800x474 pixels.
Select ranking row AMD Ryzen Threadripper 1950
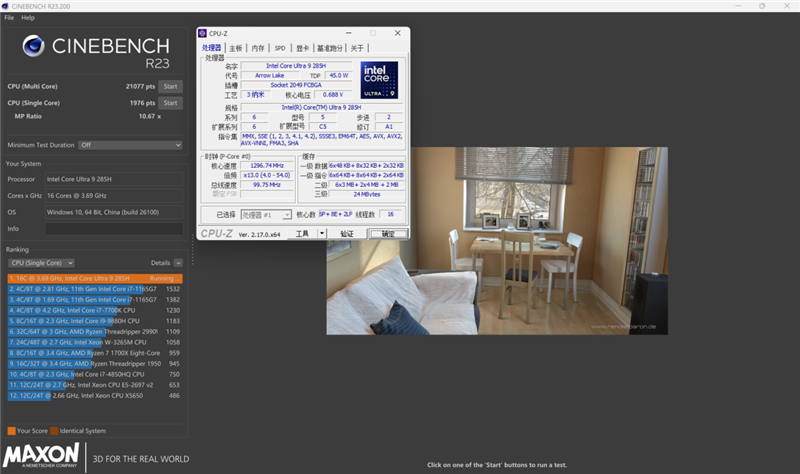click(95, 364)
